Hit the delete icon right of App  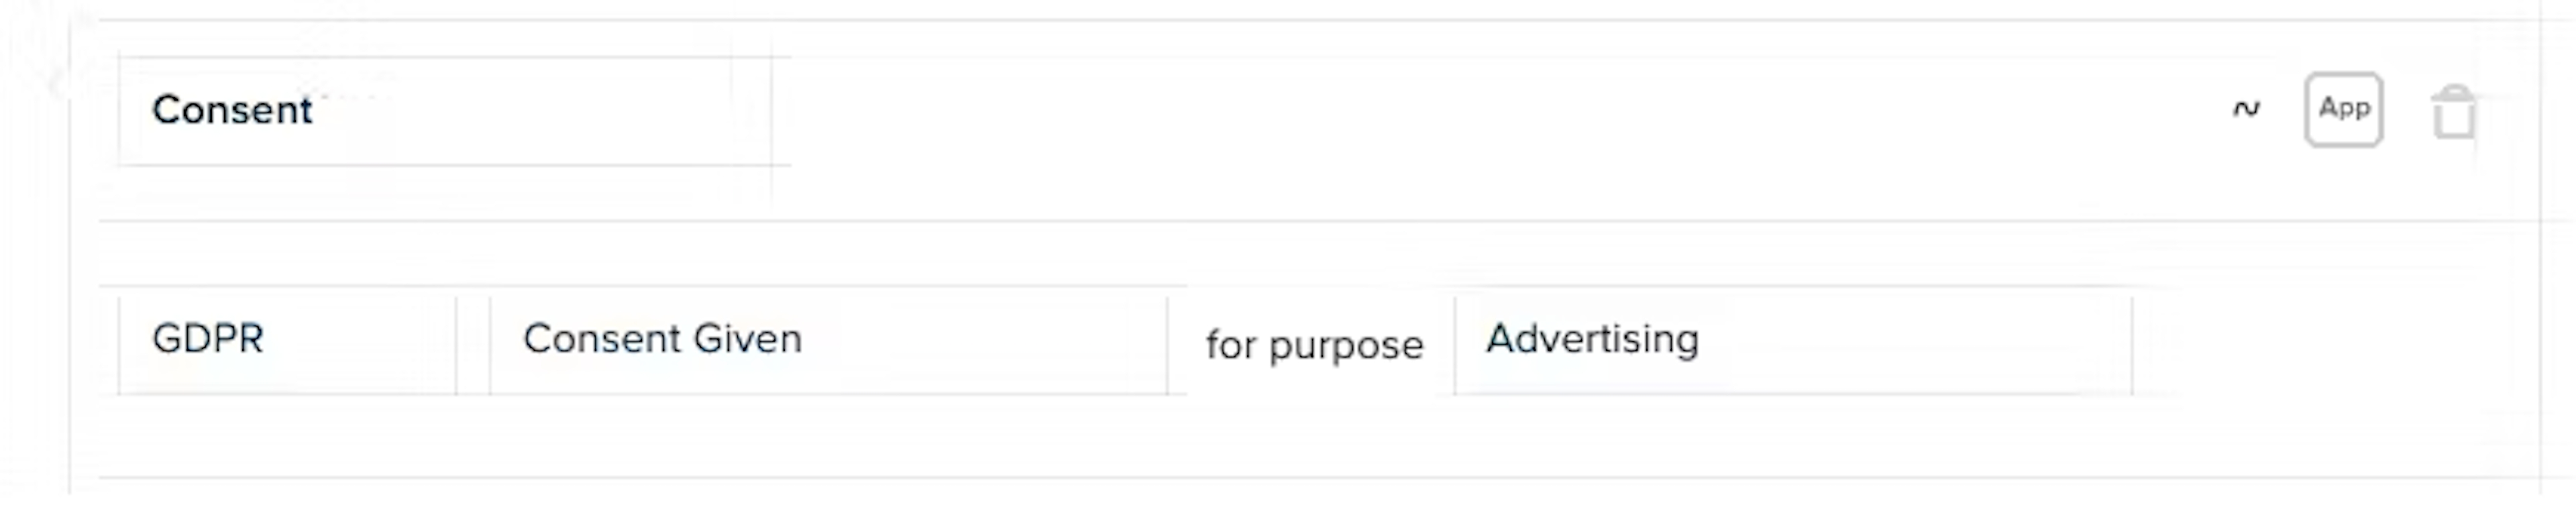[2453, 113]
